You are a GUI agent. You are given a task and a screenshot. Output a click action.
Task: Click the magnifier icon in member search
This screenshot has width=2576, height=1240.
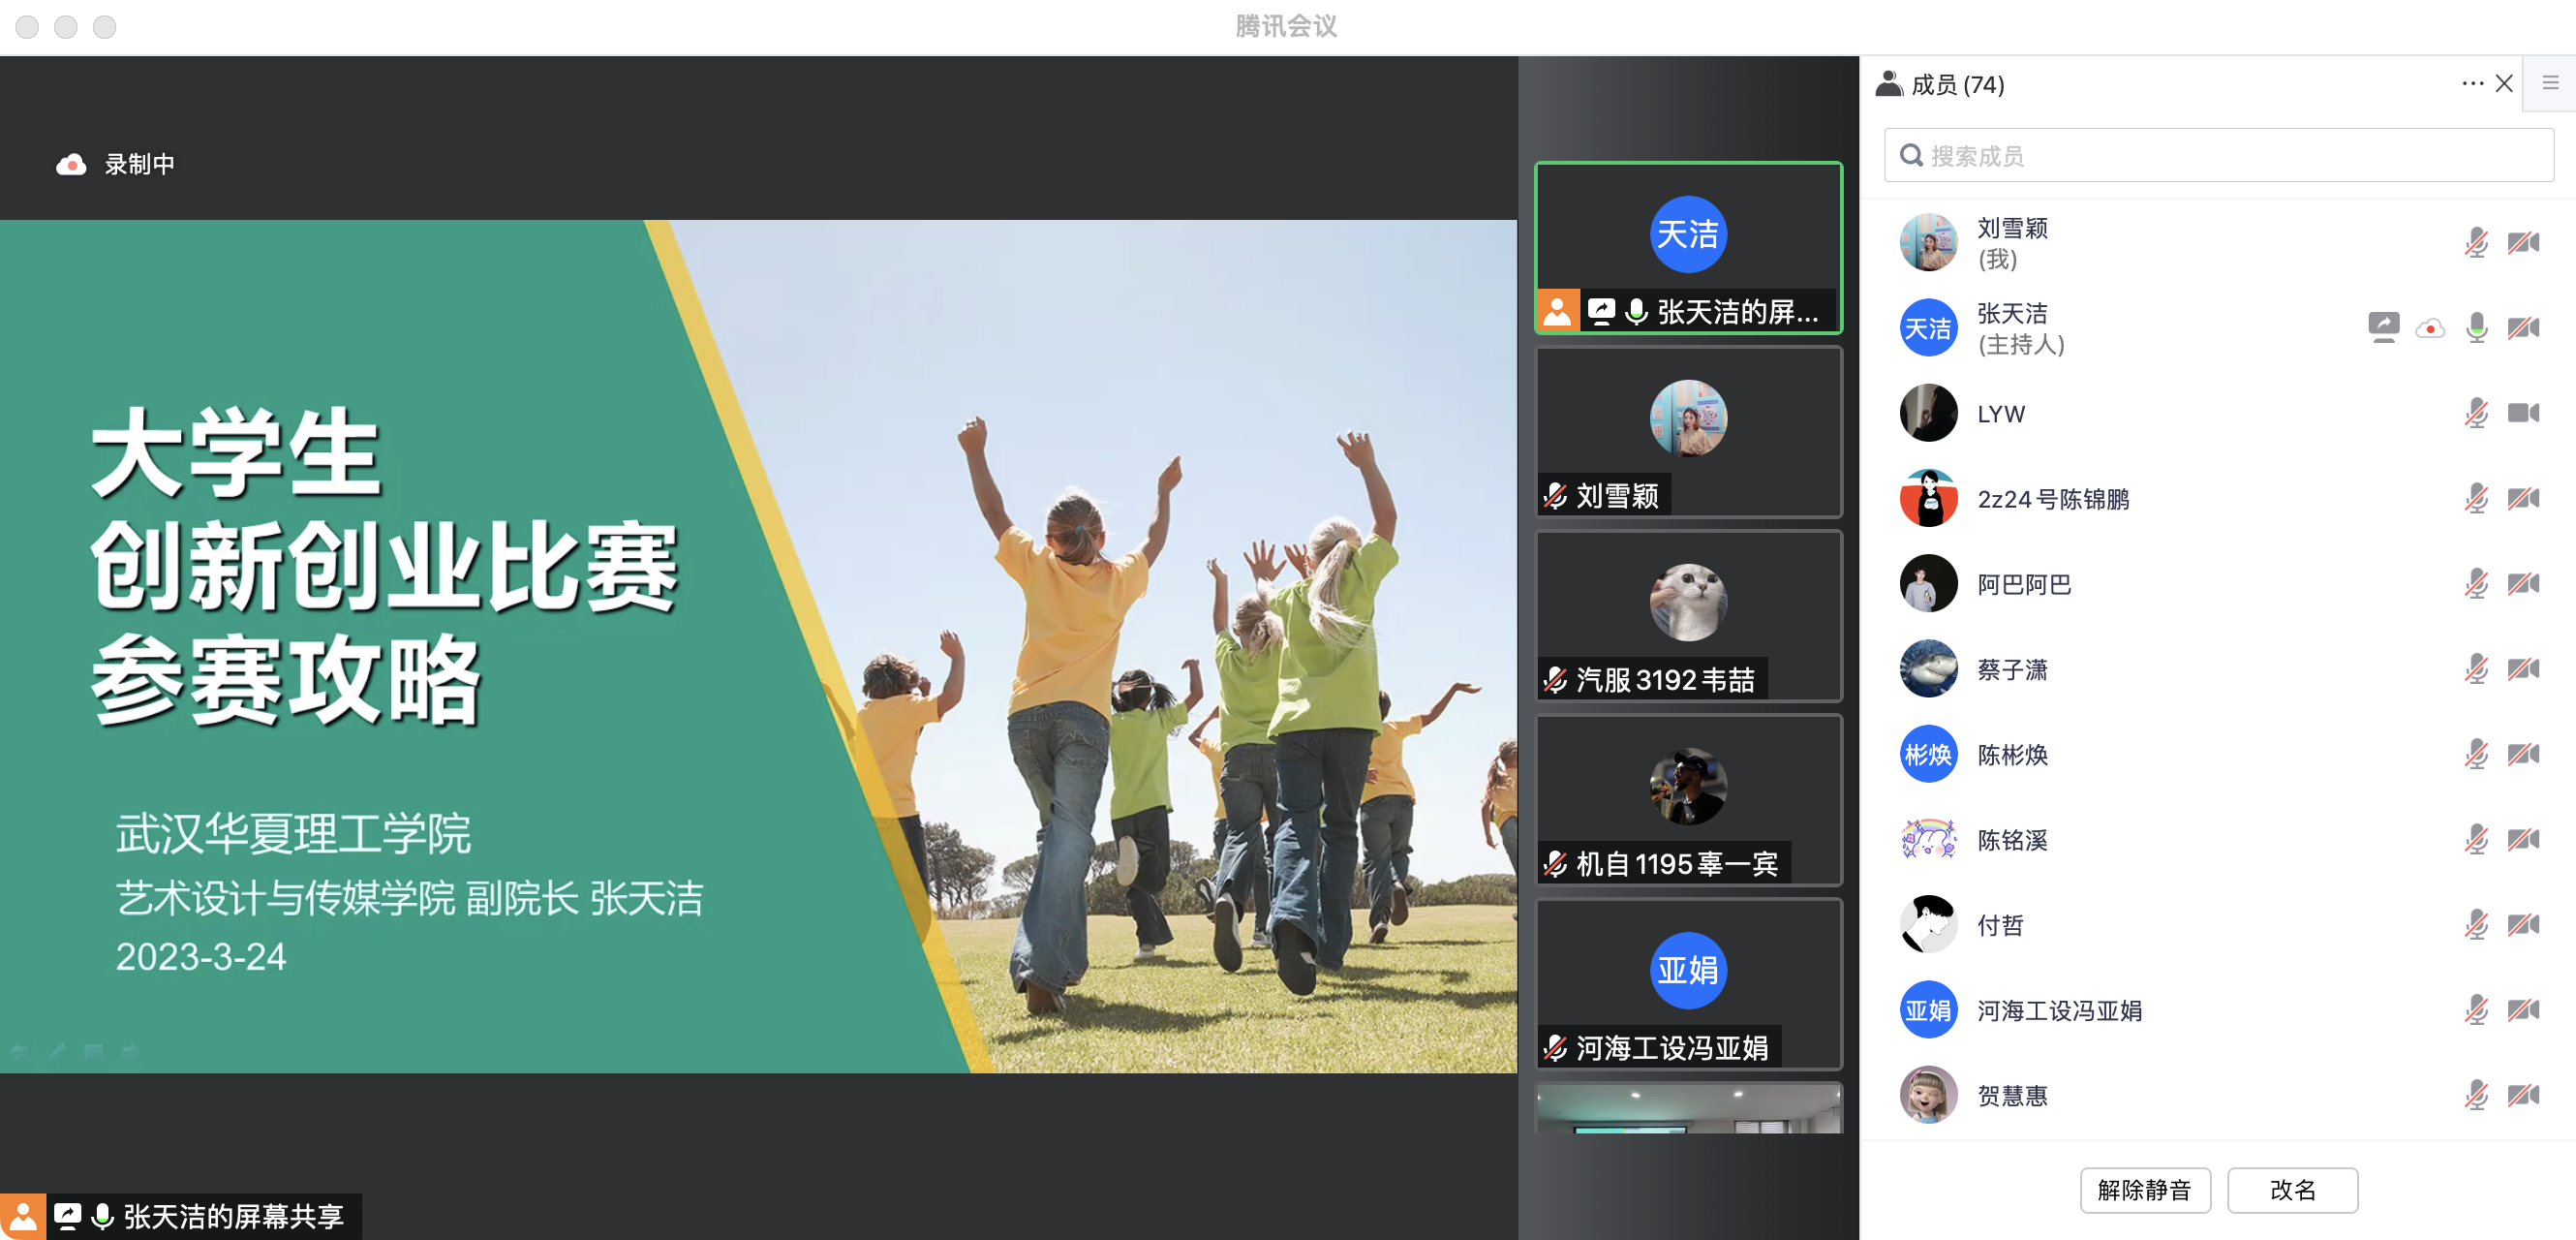tap(1911, 156)
